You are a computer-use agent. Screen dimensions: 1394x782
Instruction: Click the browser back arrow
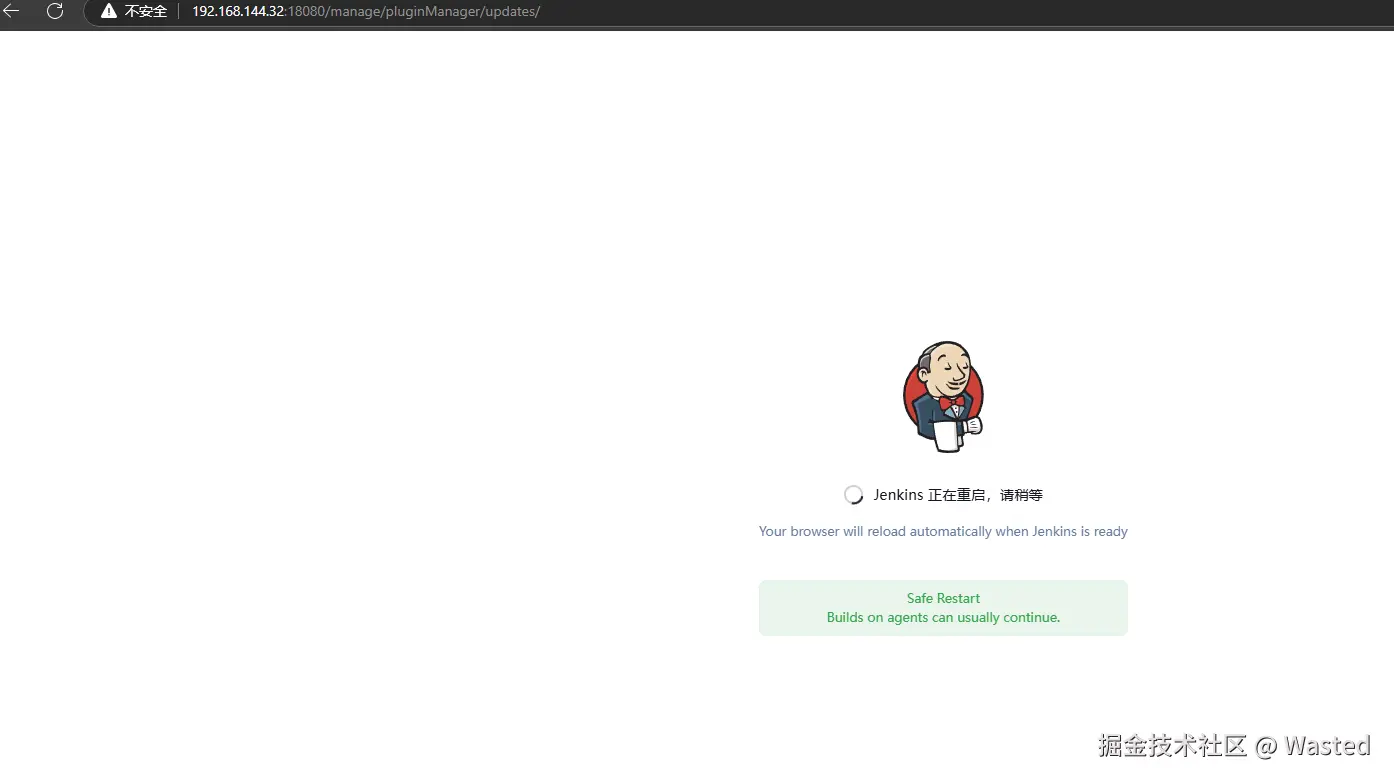click(x=11, y=11)
